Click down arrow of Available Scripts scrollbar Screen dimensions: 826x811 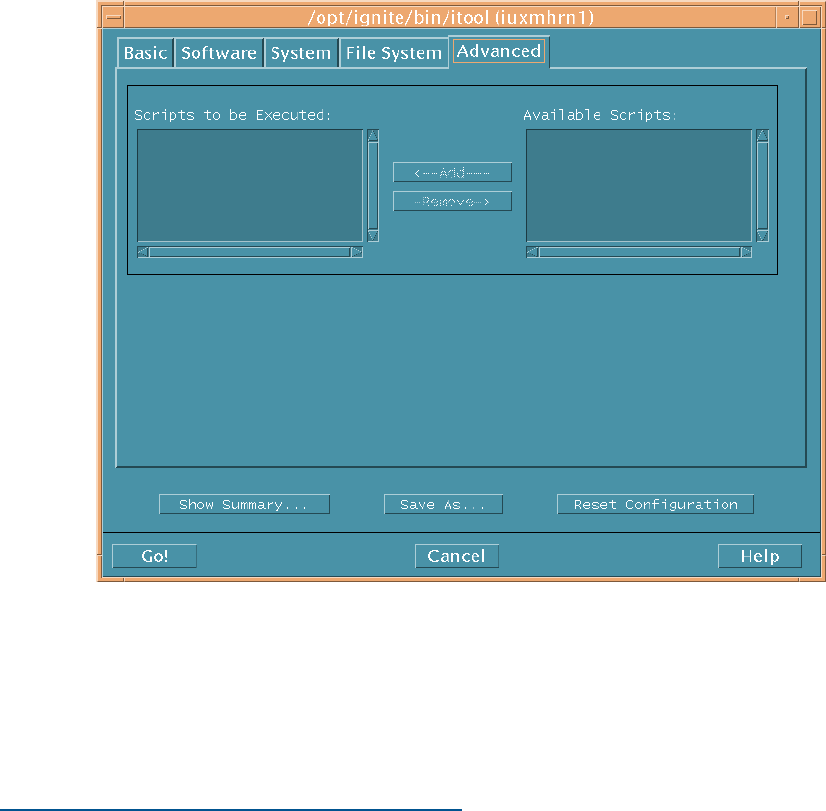[762, 235]
